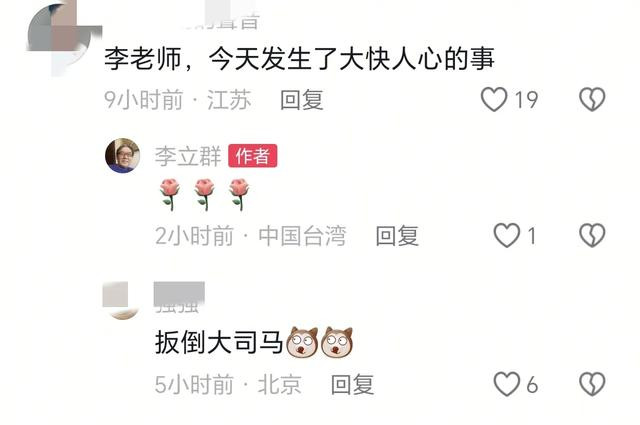Select the 李老师，今天发生了大快人心的事 comment text
This screenshot has height=425, width=640.
[300, 58]
